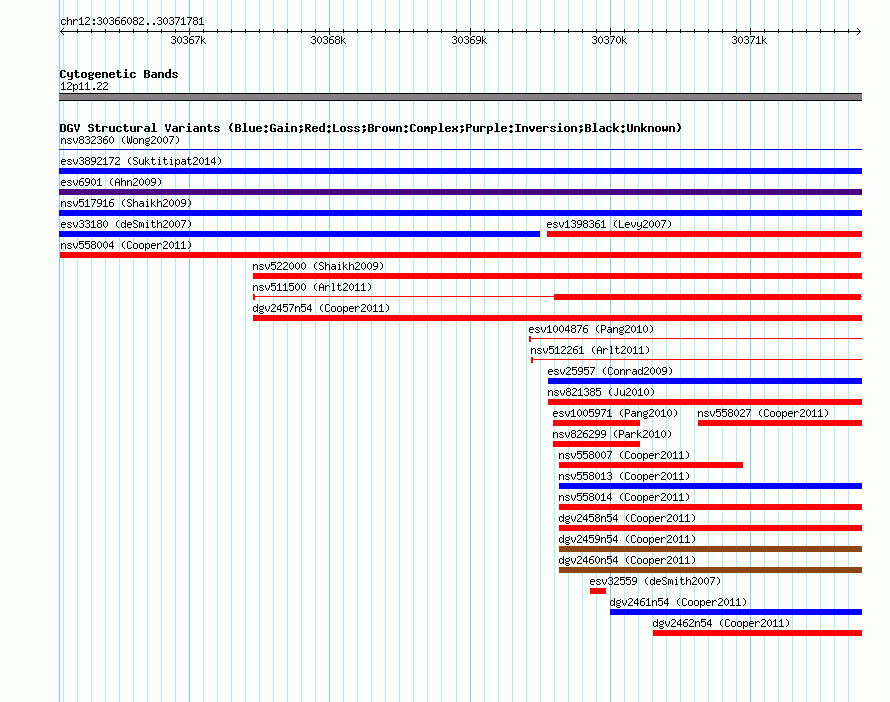Viewport: 890px width, 702px height.
Task: Open esv32559 (deSmith2007) variant label
Action: coord(655,581)
